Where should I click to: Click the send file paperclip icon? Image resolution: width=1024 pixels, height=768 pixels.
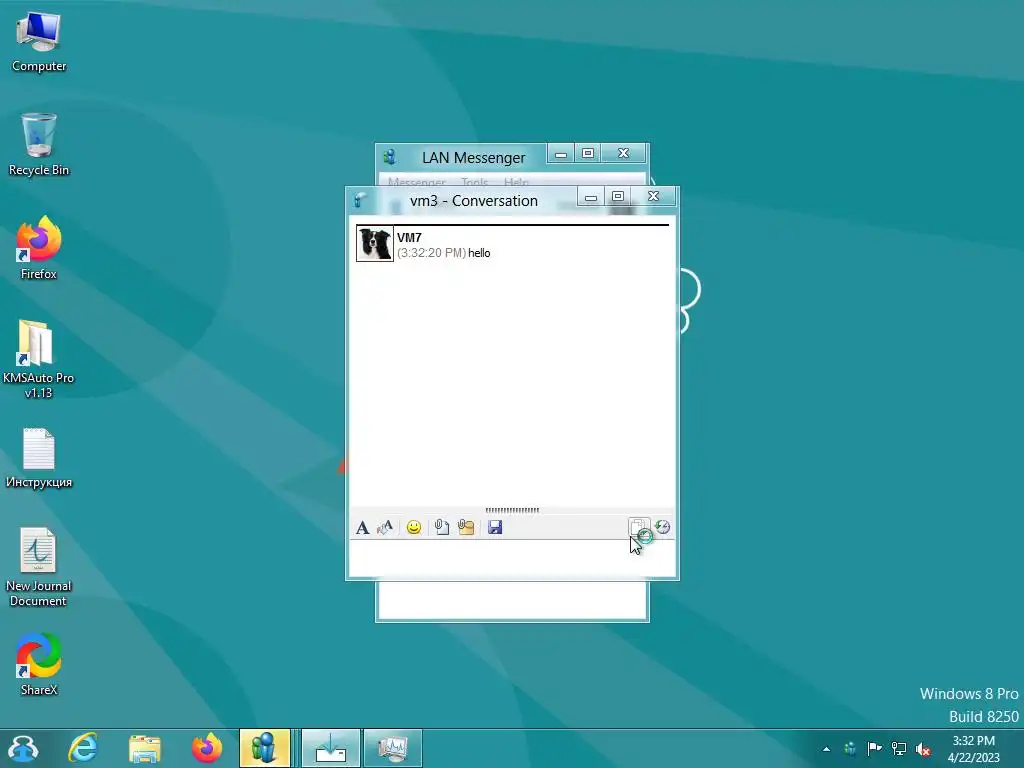pyautogui.click(x=441, y=527)
